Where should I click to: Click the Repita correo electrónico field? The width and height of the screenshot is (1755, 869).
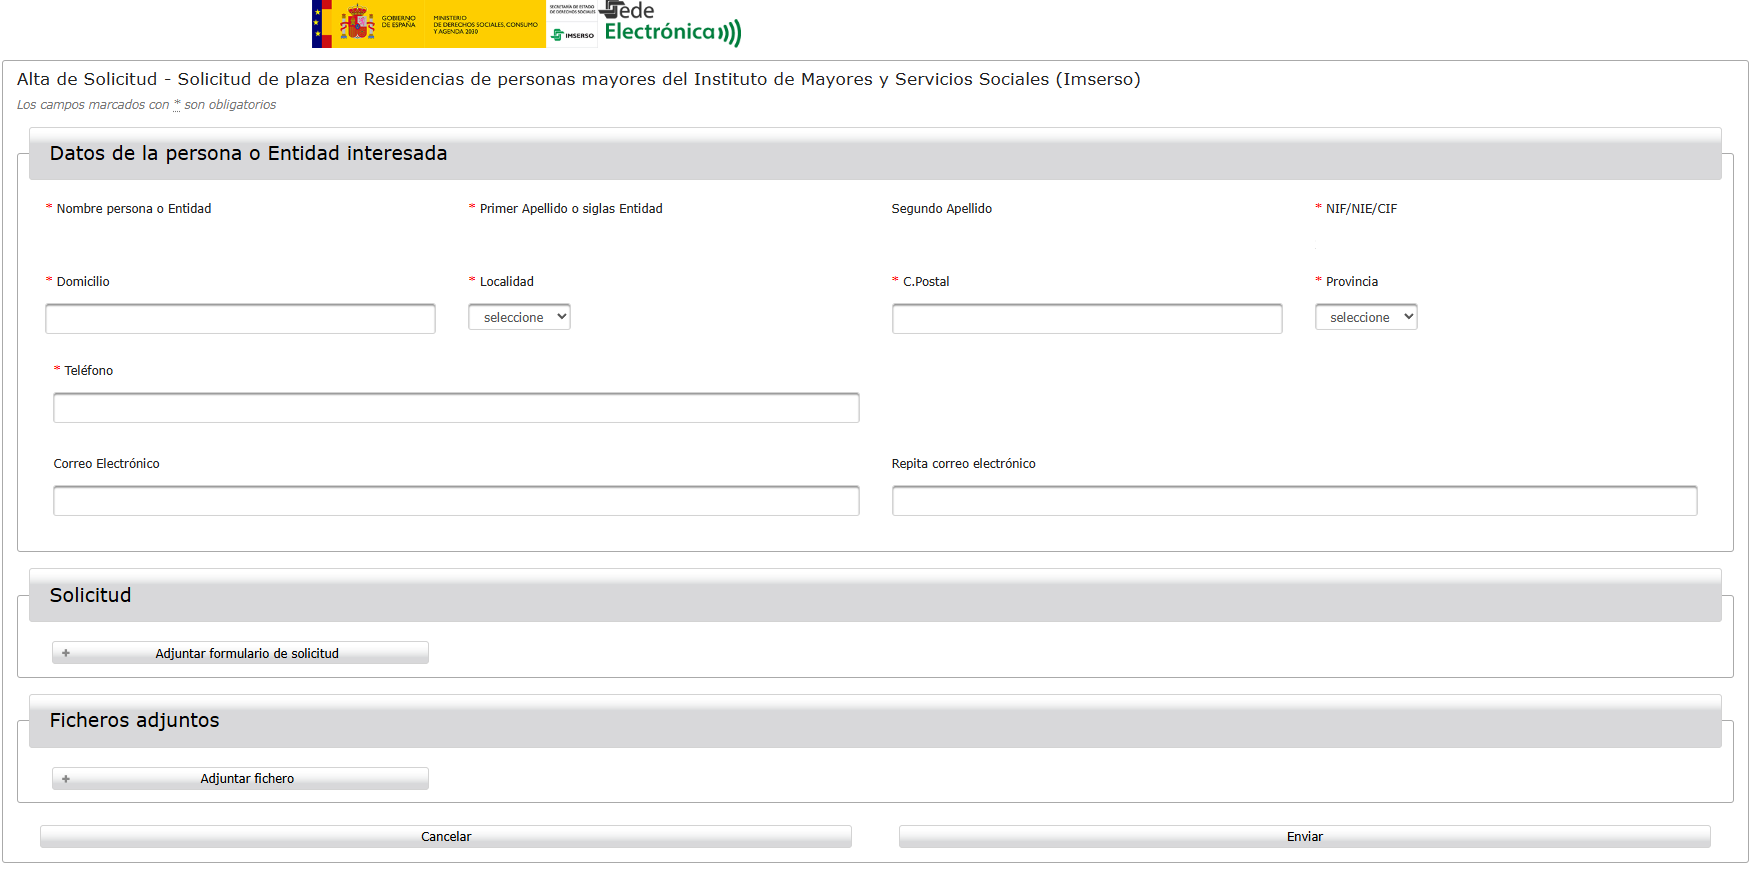click(1294, 501)
